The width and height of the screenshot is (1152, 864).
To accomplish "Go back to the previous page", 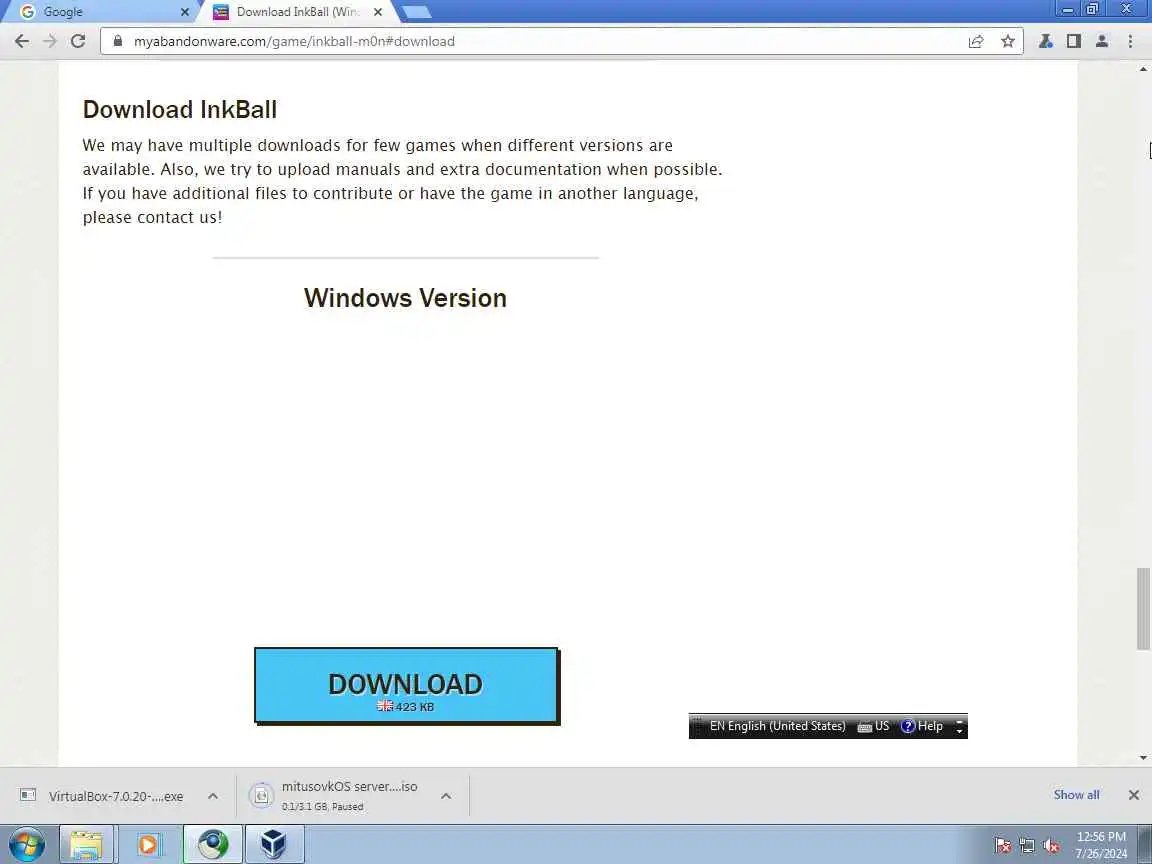I will [22, 41].
